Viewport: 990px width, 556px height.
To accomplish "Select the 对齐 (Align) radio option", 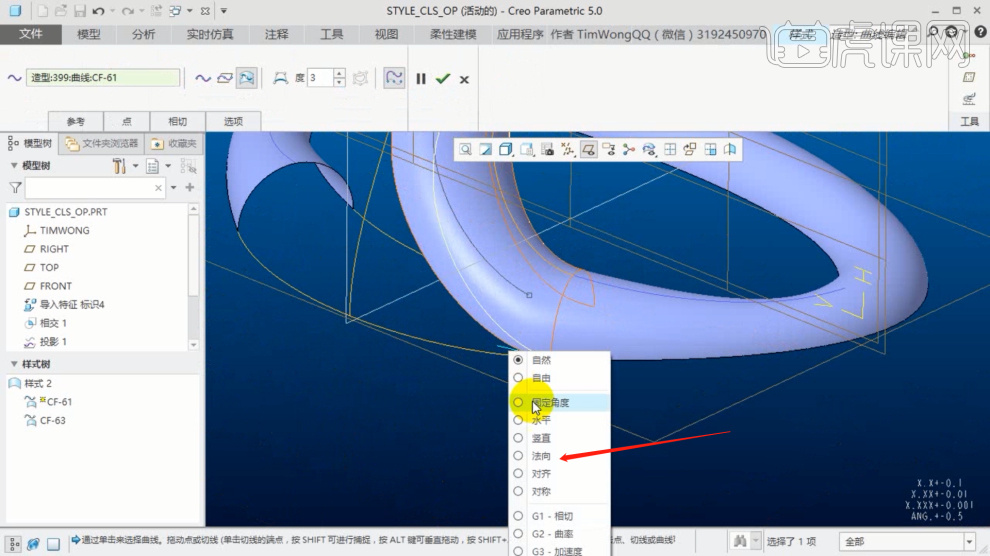I will pos(518,473).
